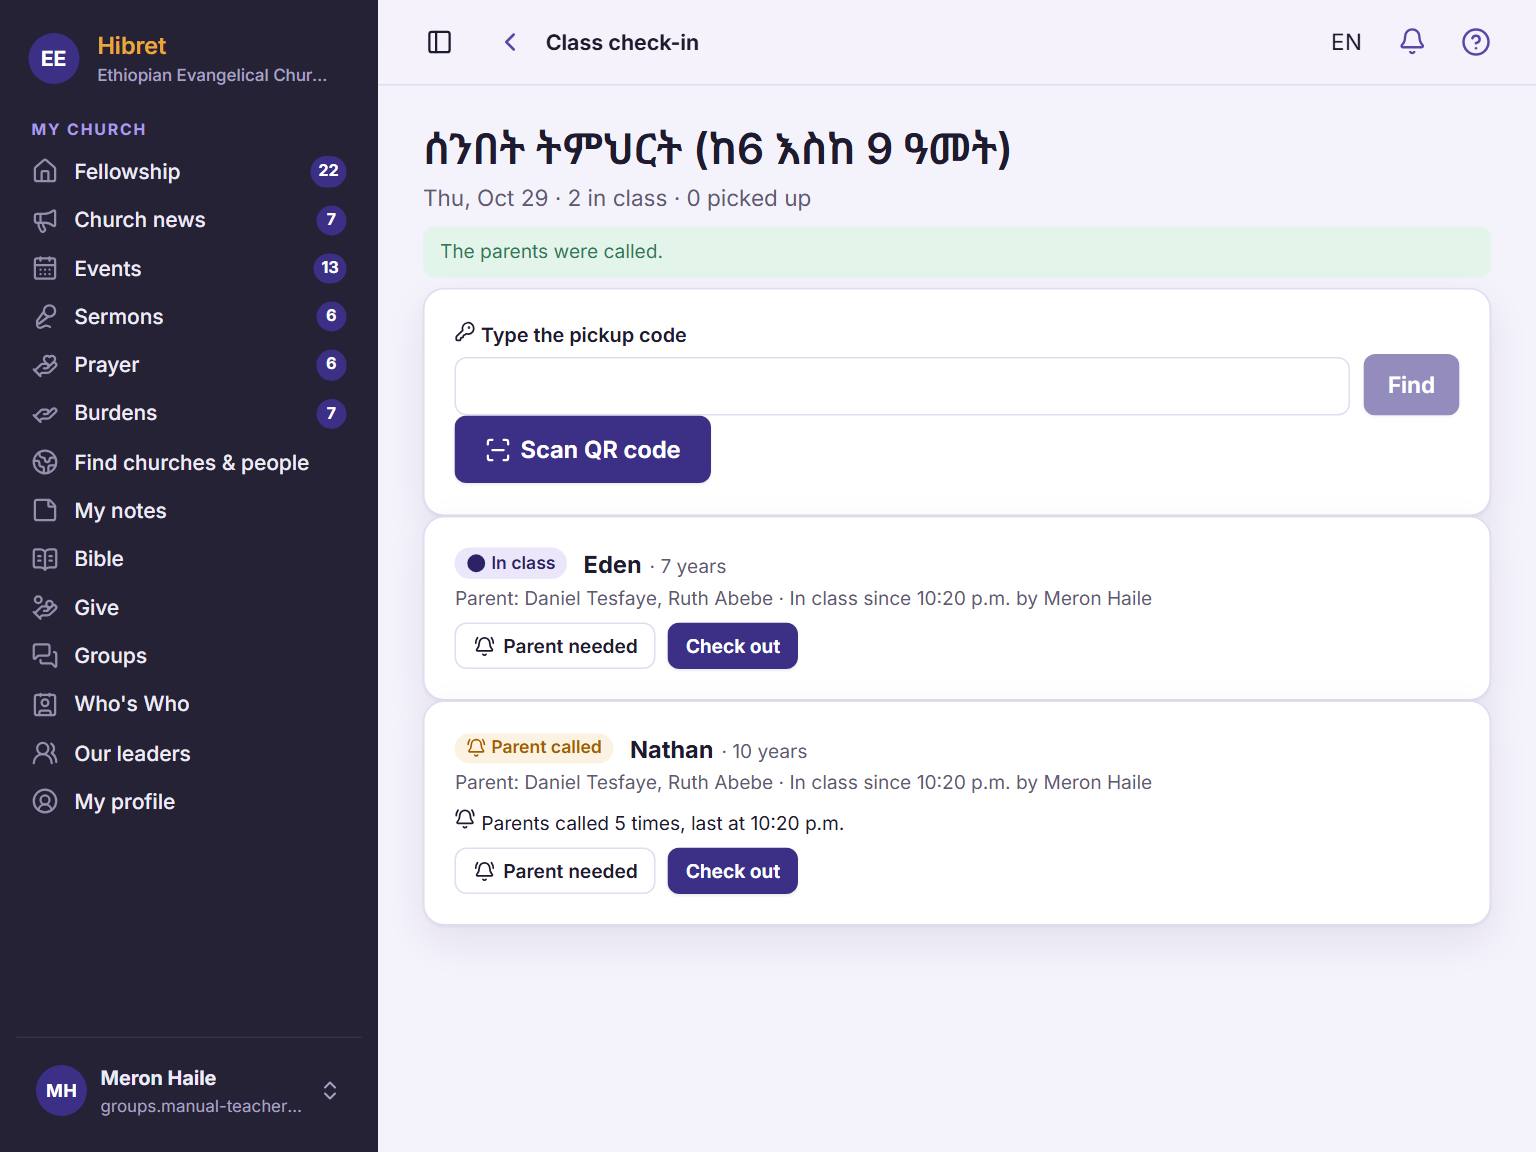The height and width of the screenshot is (1152, 1536).
Task: Click the Who's Who contact icon
Action: point(45,704)
